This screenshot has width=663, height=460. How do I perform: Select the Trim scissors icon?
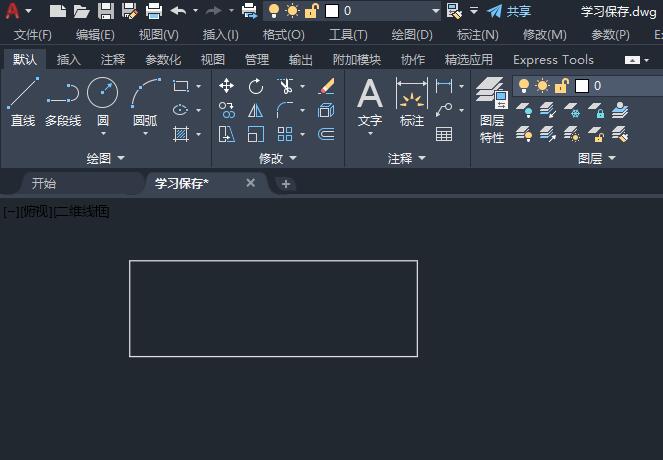pos(285,86)
